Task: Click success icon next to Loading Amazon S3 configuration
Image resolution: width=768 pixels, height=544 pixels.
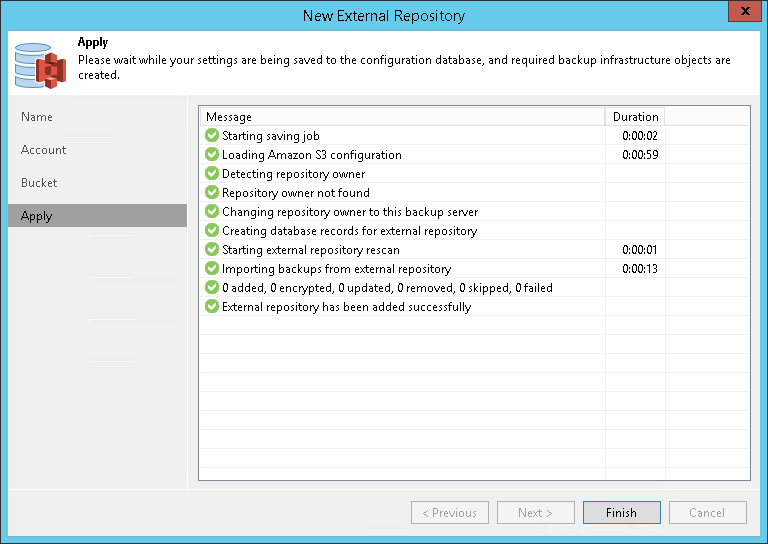Action: click(212, 155)
